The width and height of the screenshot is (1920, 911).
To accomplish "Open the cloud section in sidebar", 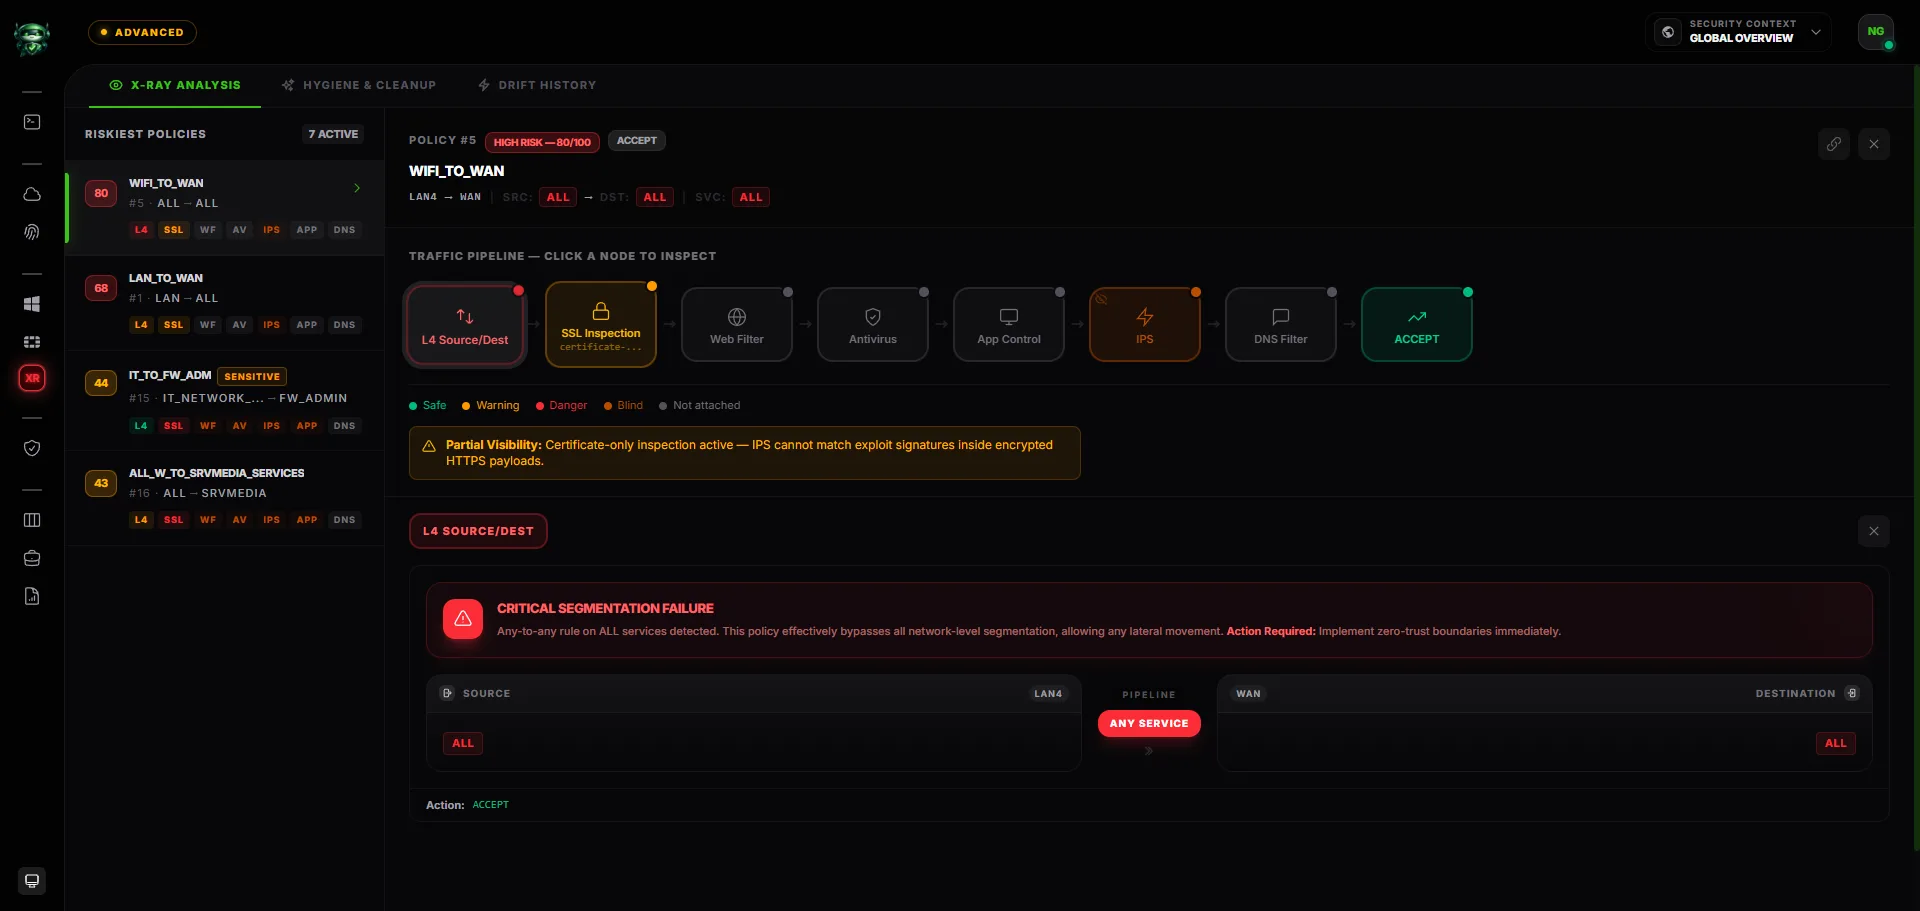I will (32, 194).
